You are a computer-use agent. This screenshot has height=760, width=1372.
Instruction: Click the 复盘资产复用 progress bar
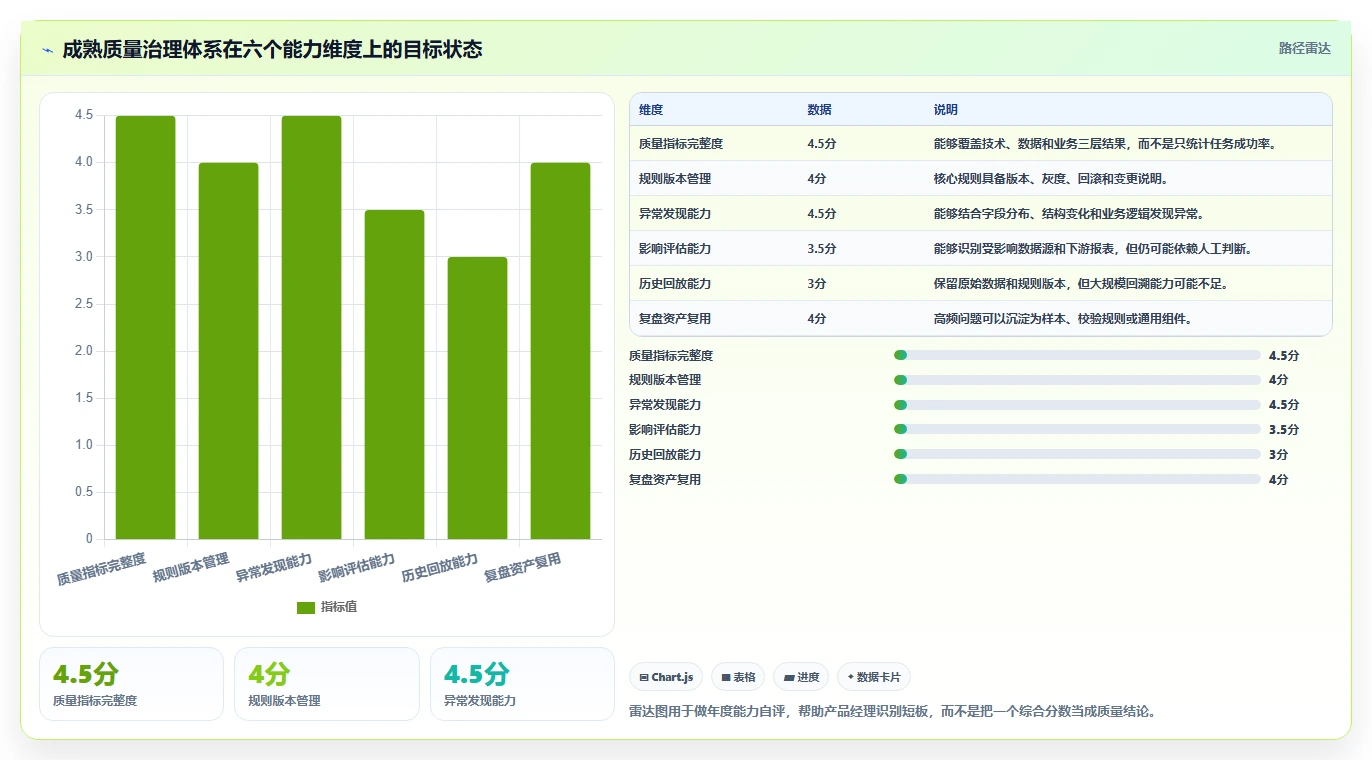coord(1077,479)
